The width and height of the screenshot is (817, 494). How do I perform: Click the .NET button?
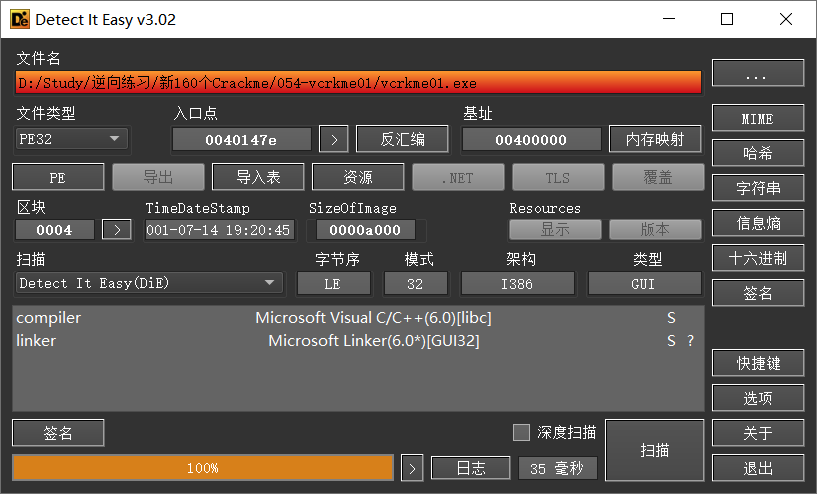coord(458,177)
